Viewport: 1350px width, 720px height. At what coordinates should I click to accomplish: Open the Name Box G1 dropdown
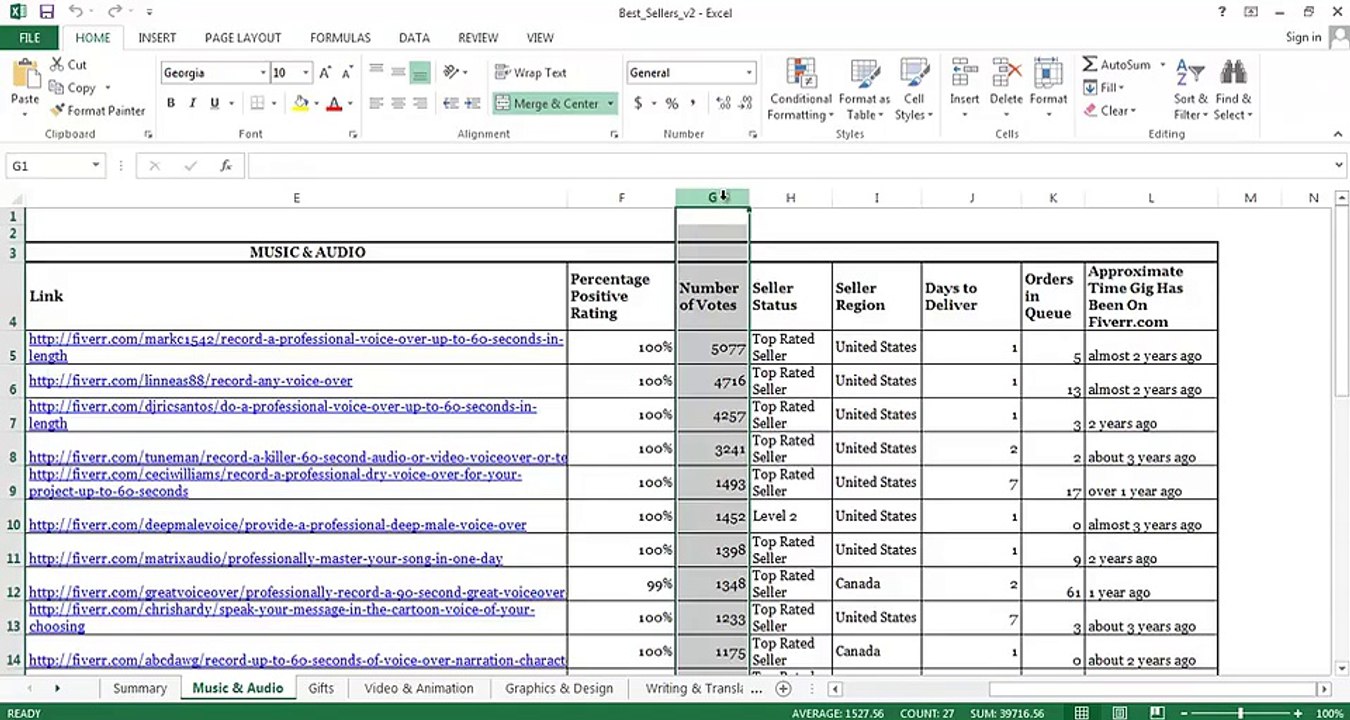(x=96, y=166)
